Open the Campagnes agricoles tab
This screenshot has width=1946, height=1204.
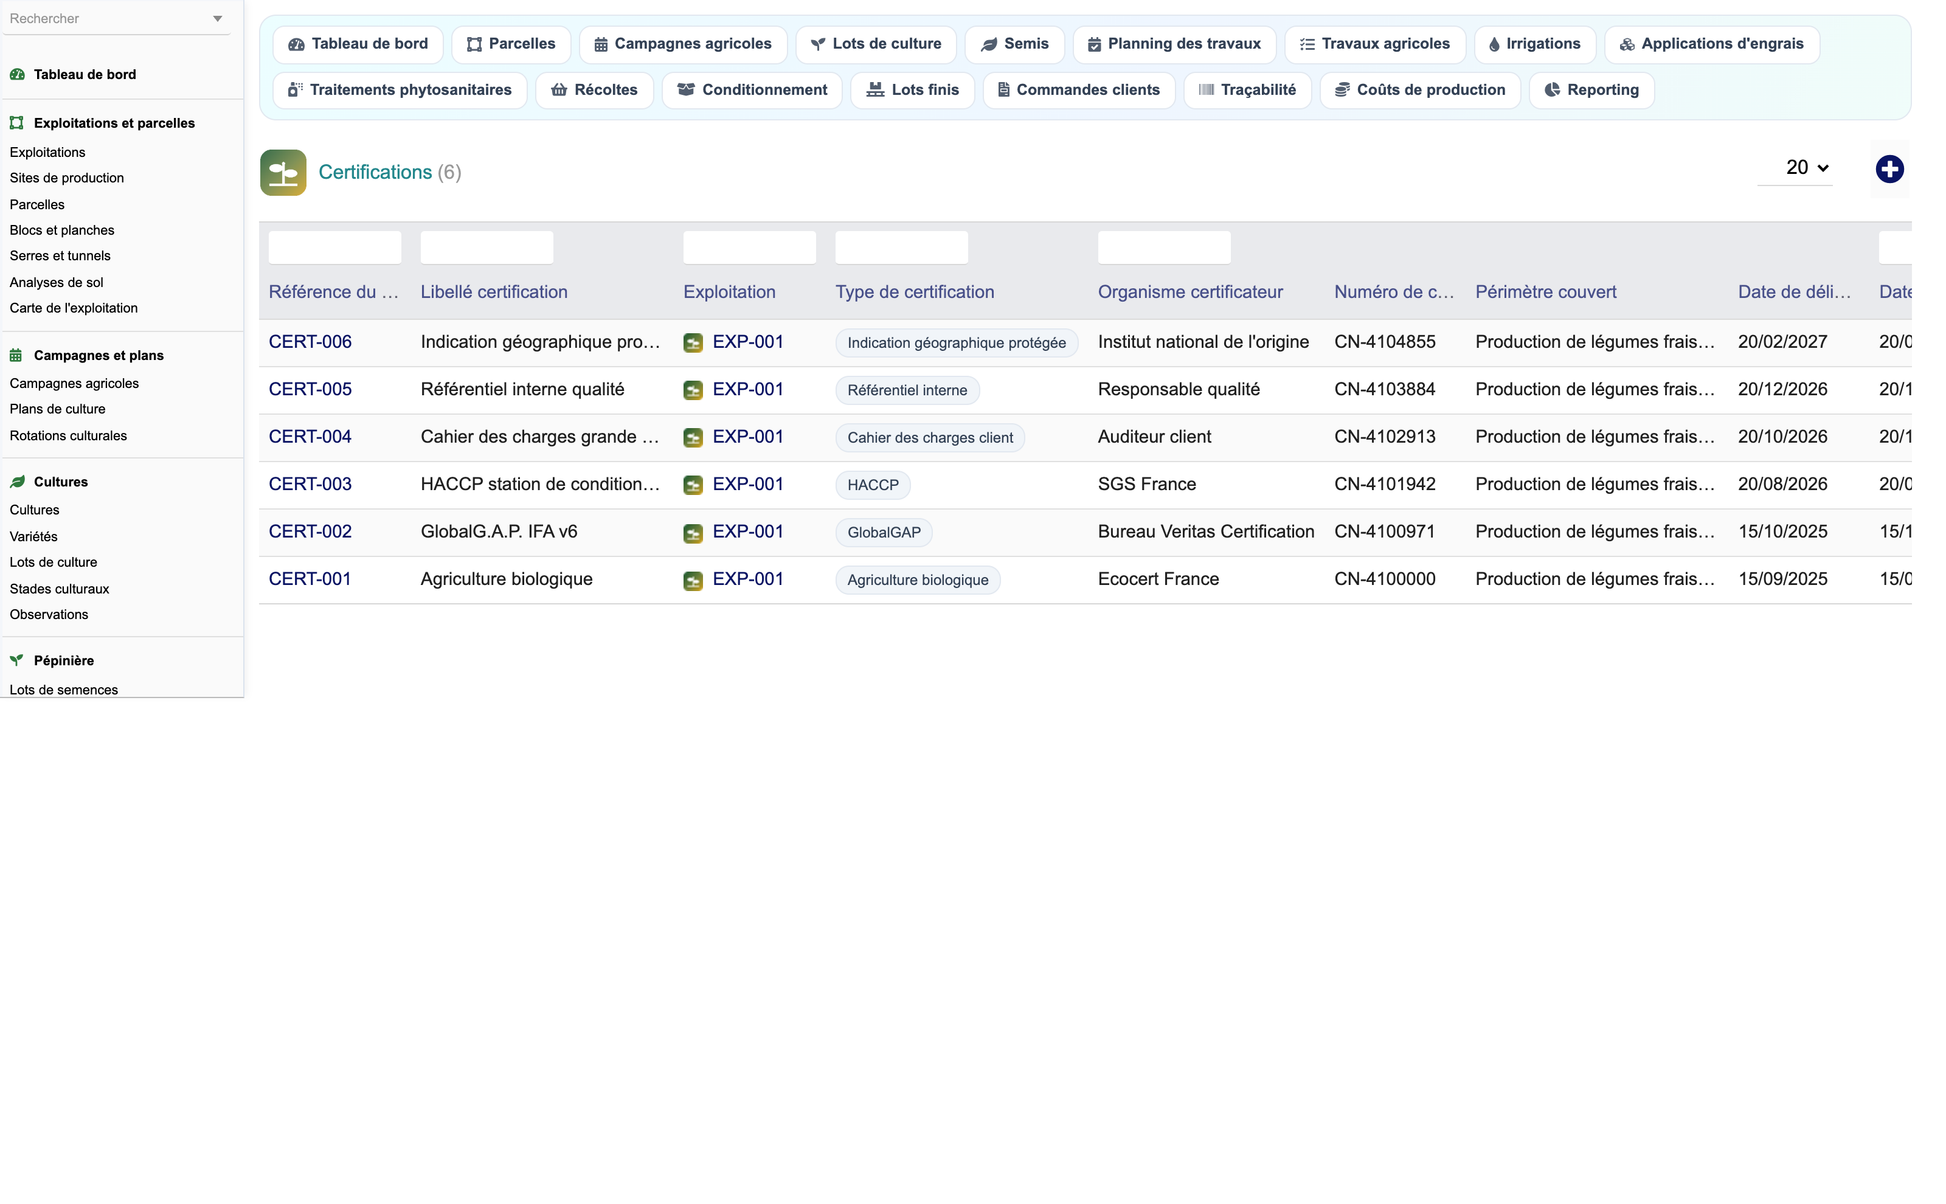click(x=683, y=44)
